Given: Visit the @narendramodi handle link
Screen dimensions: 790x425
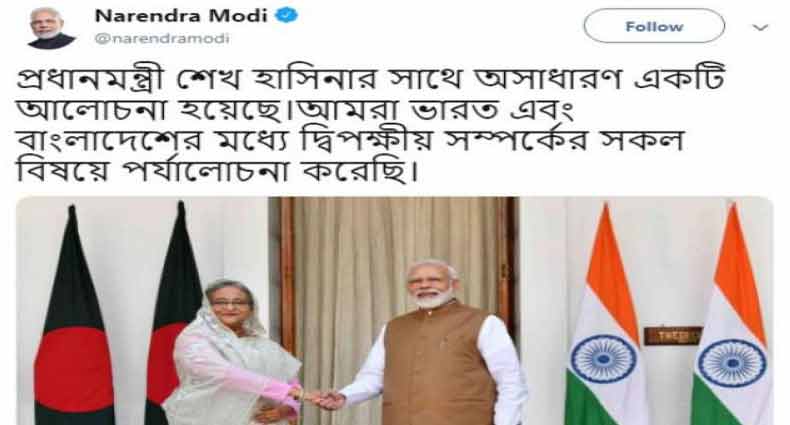Looking at the screenshot, I should point(162,39).
